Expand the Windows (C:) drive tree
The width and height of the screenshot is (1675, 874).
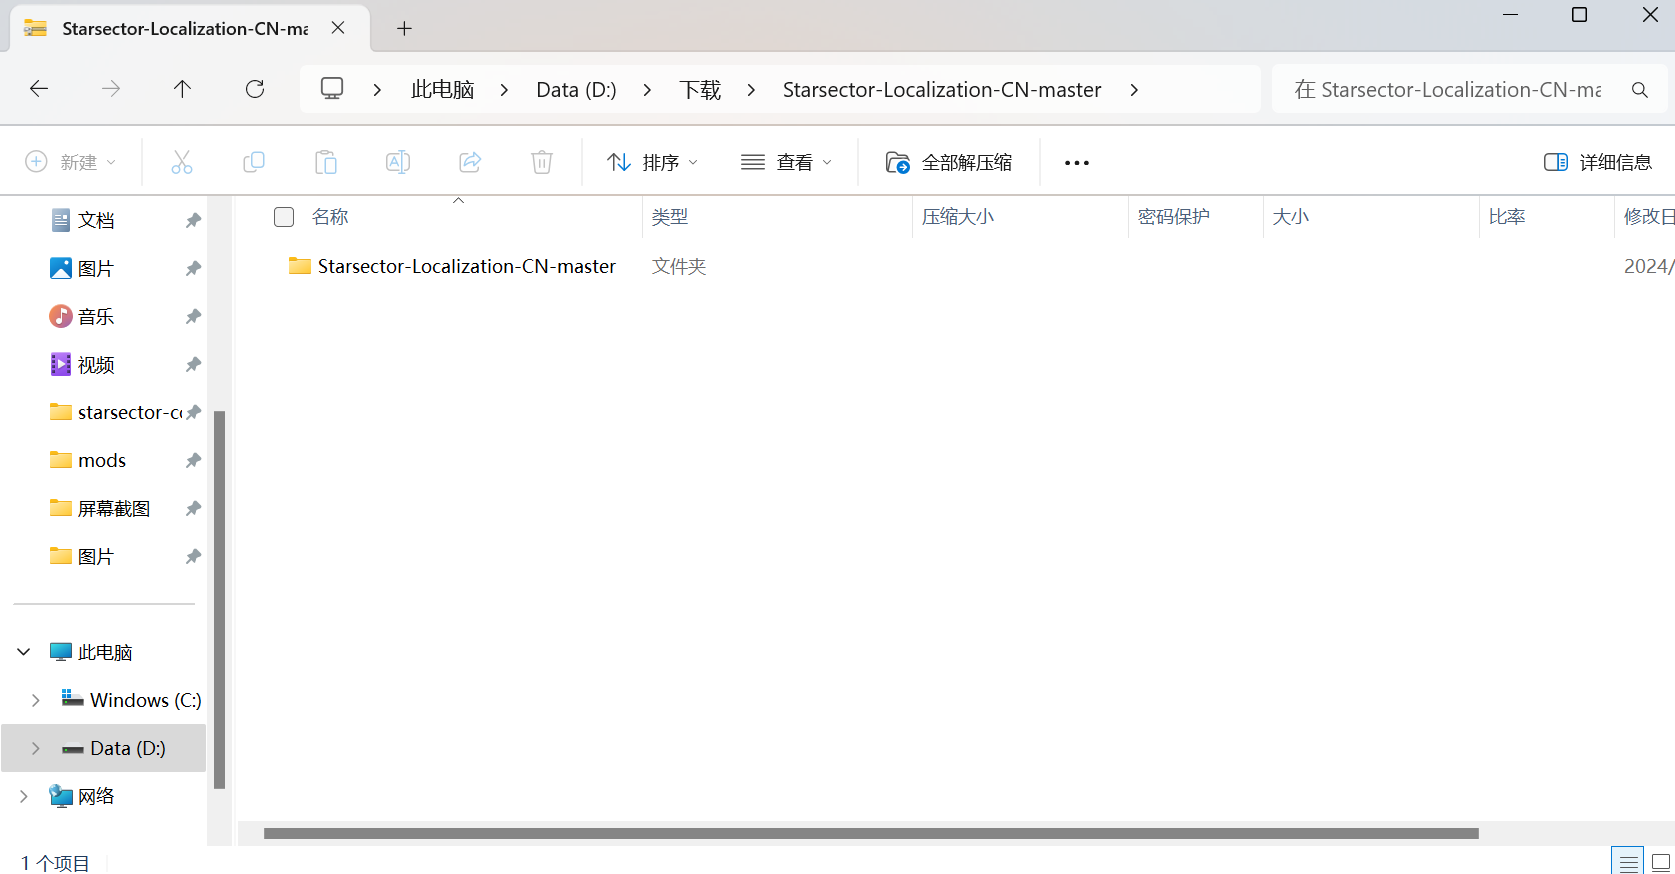36,700
